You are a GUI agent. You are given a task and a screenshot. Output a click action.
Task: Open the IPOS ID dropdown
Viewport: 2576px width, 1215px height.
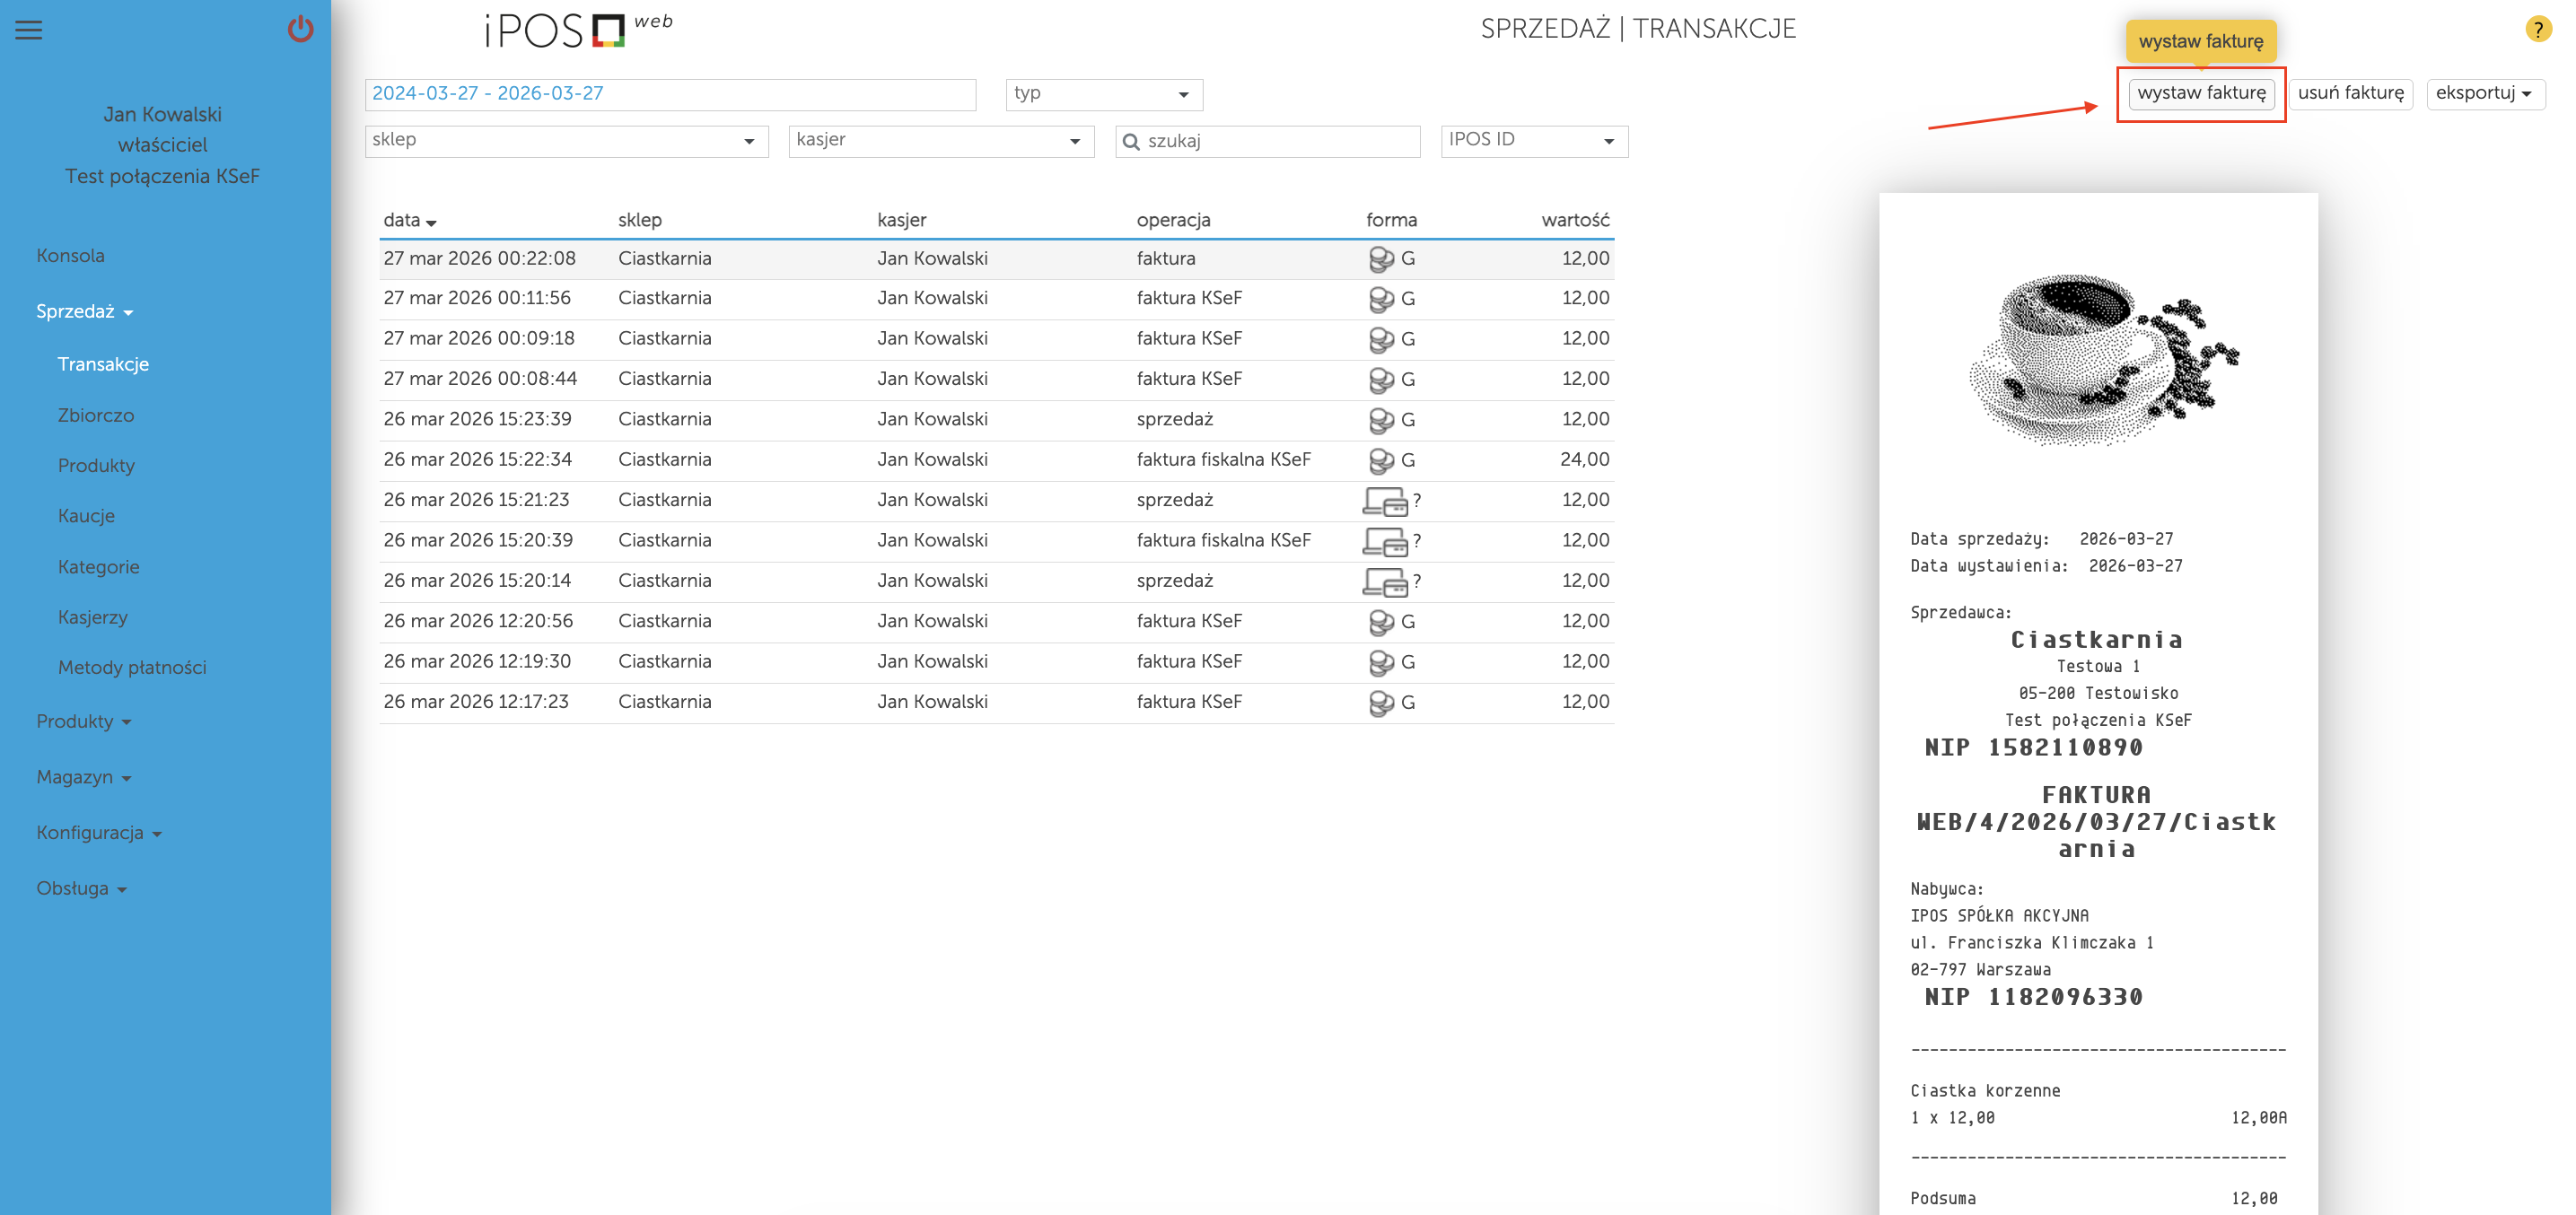[1533, 141]
